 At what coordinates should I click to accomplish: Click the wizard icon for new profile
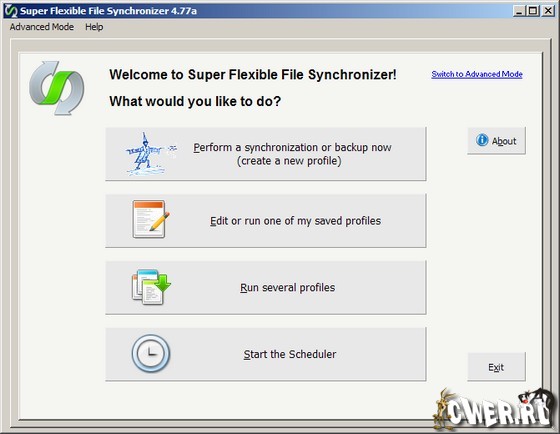click(151, 154)
